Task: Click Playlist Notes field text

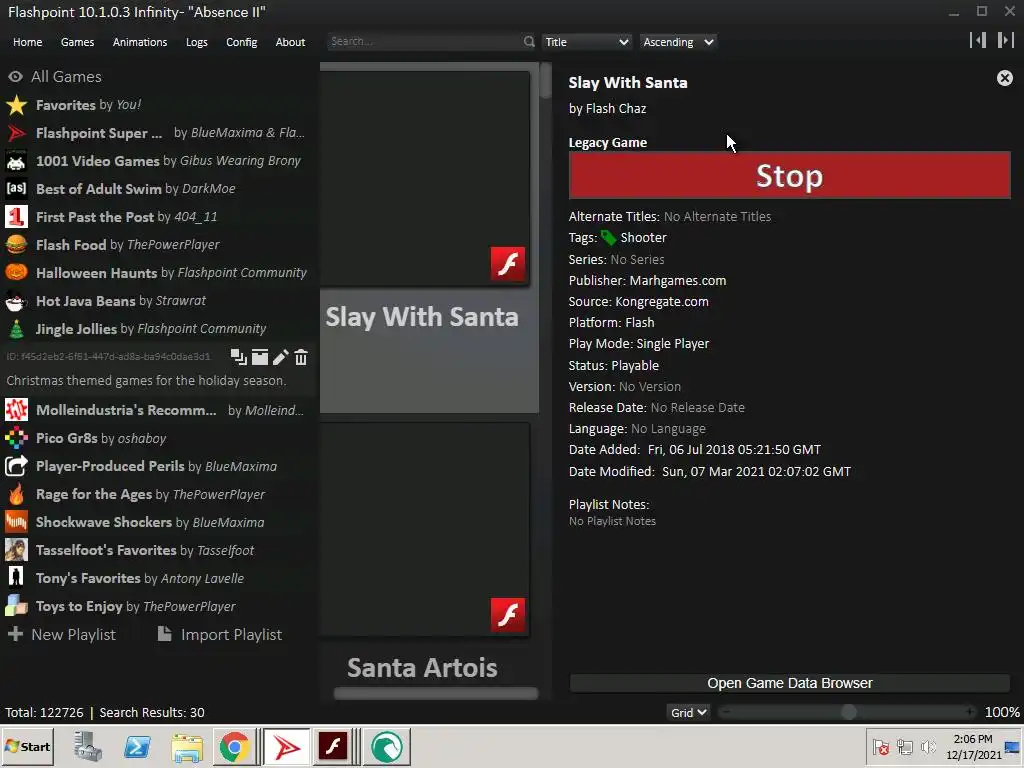Action: tap(612, 521)
